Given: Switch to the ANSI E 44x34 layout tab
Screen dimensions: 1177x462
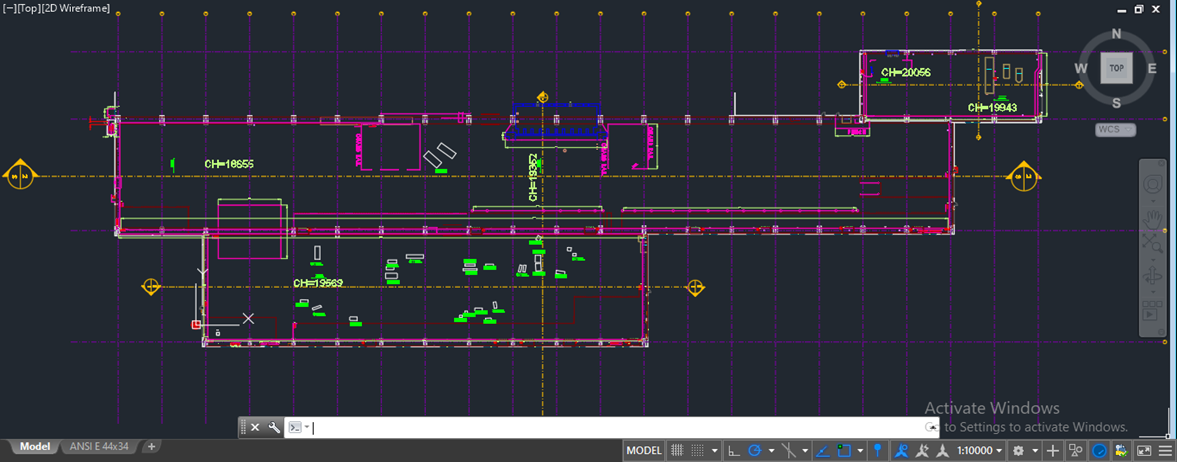Looking at the screenshot, I should 97,447.
